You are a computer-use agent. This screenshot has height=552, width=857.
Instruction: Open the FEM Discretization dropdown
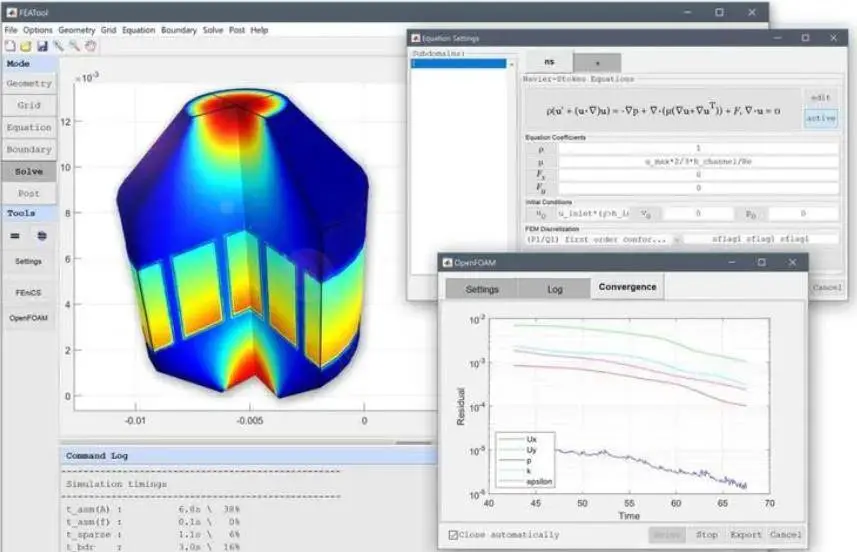click(x=603, y=239)
